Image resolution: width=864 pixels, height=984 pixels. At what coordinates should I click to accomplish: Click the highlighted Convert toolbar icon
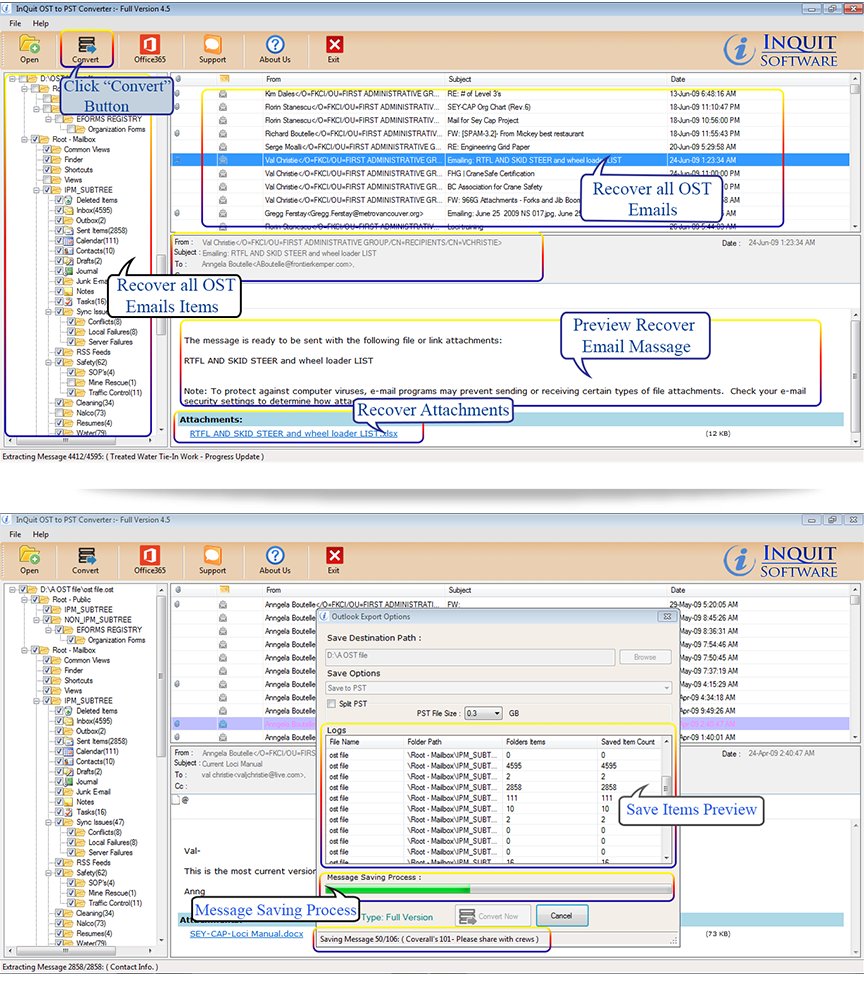pos(85,45)
